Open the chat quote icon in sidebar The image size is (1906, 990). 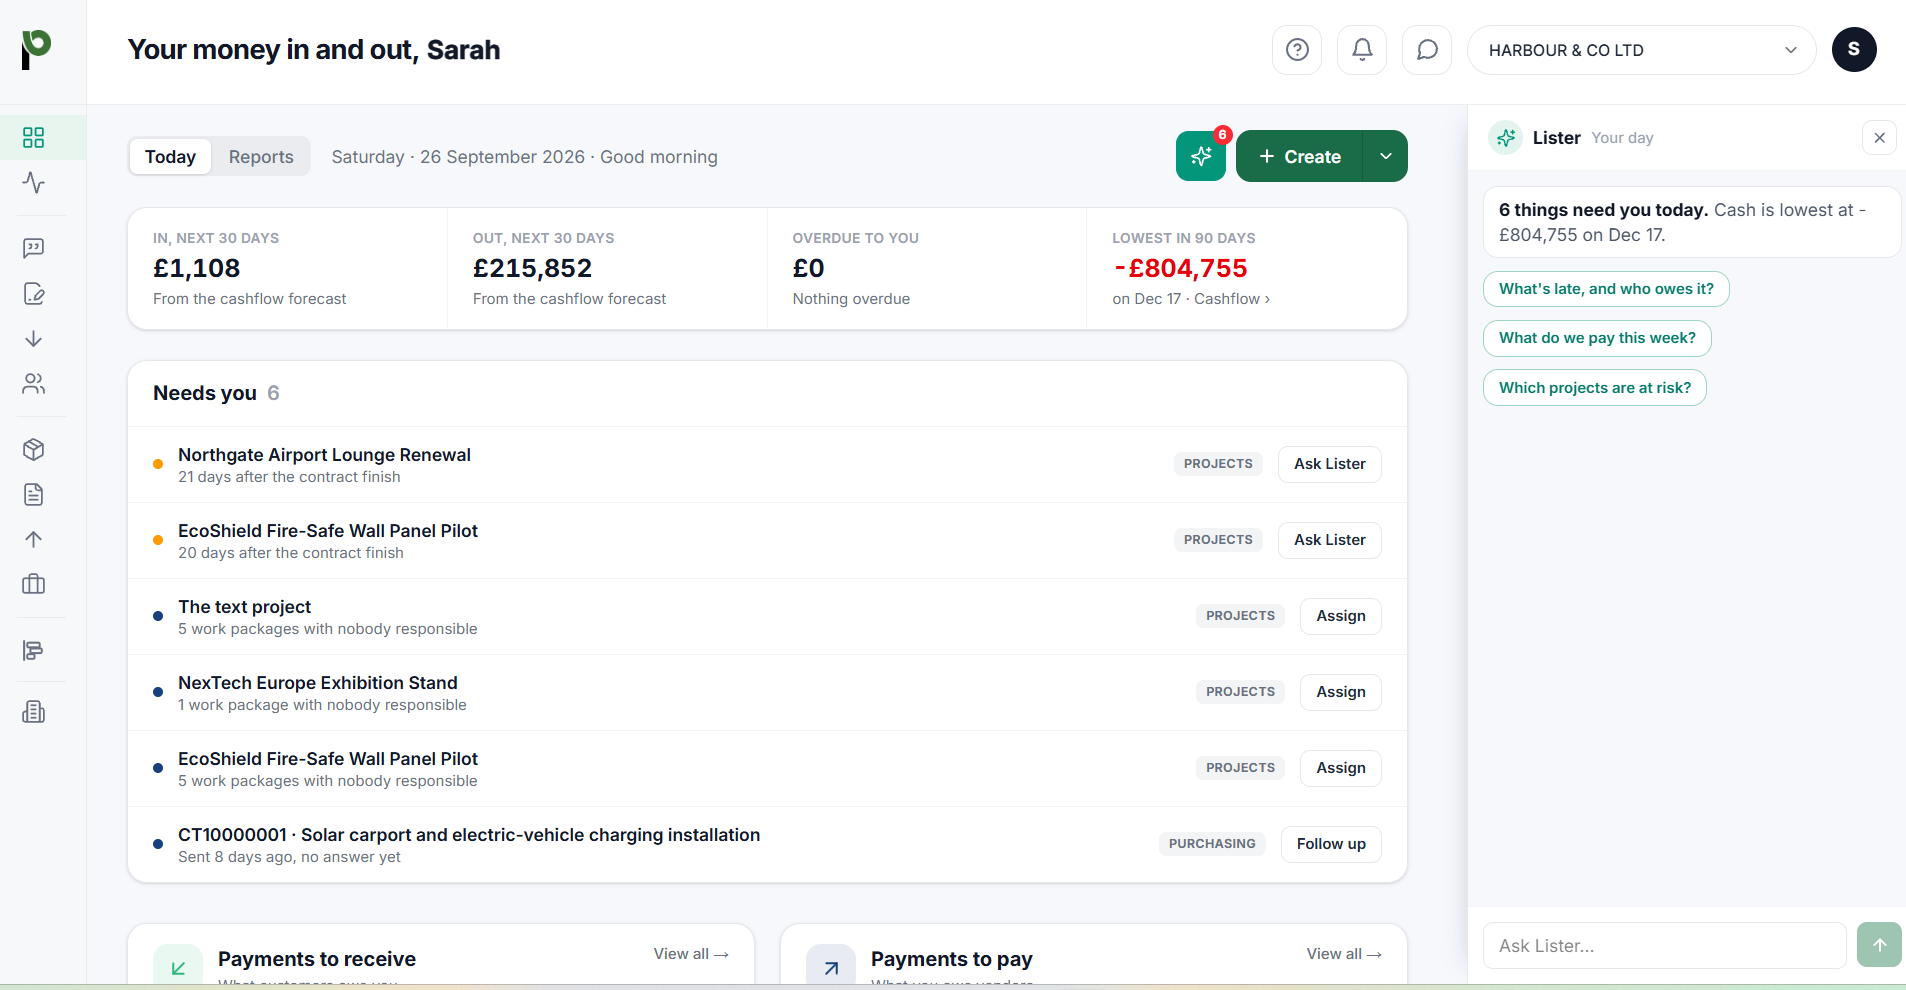(34, 248)
